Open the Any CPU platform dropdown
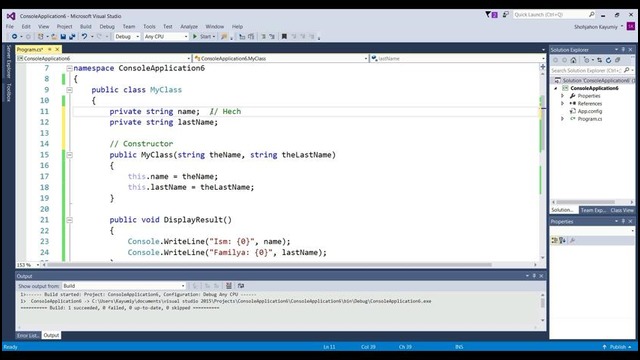The image size is (640, 360). (166, 36)
